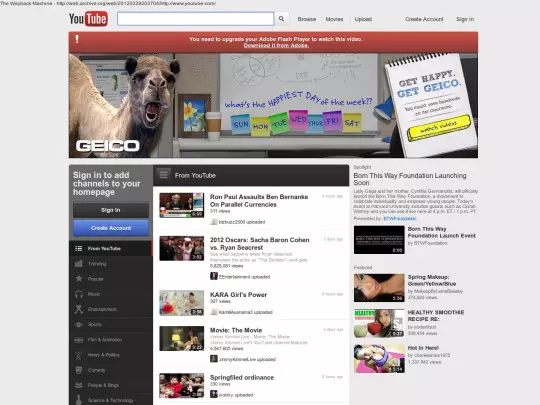Open the Hot In Here! video title
The image size is (540, 405).
(423, 348)
